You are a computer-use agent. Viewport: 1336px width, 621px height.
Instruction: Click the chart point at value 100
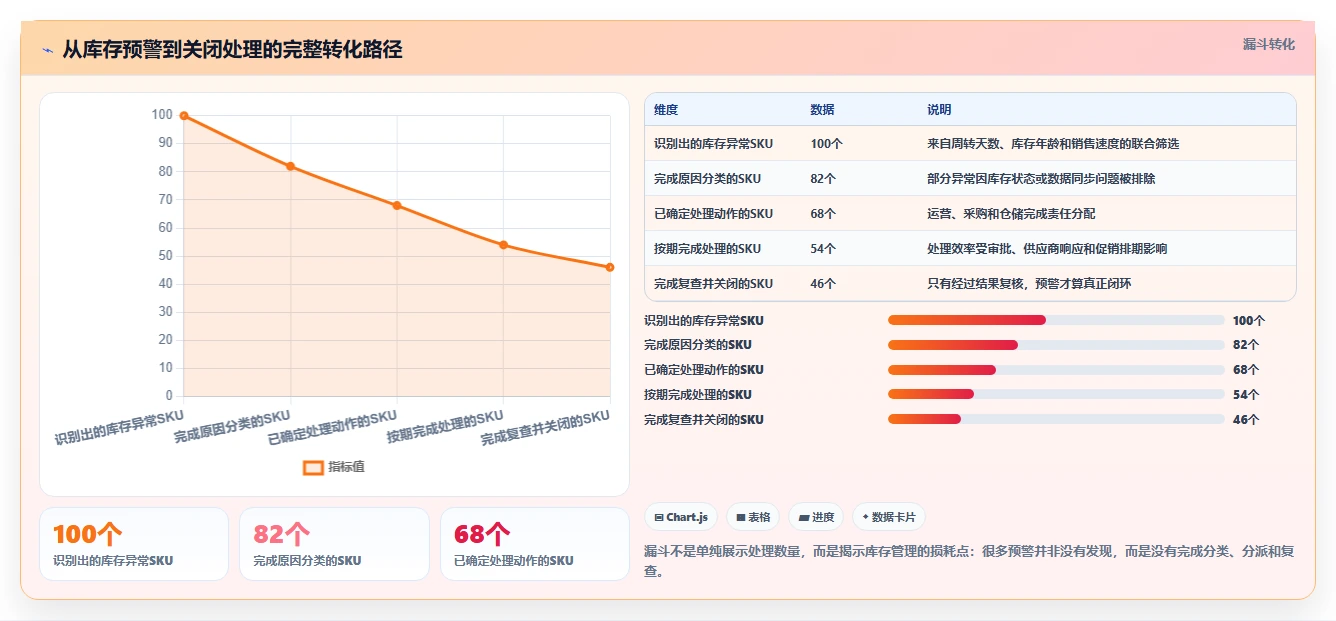point(184,116)
